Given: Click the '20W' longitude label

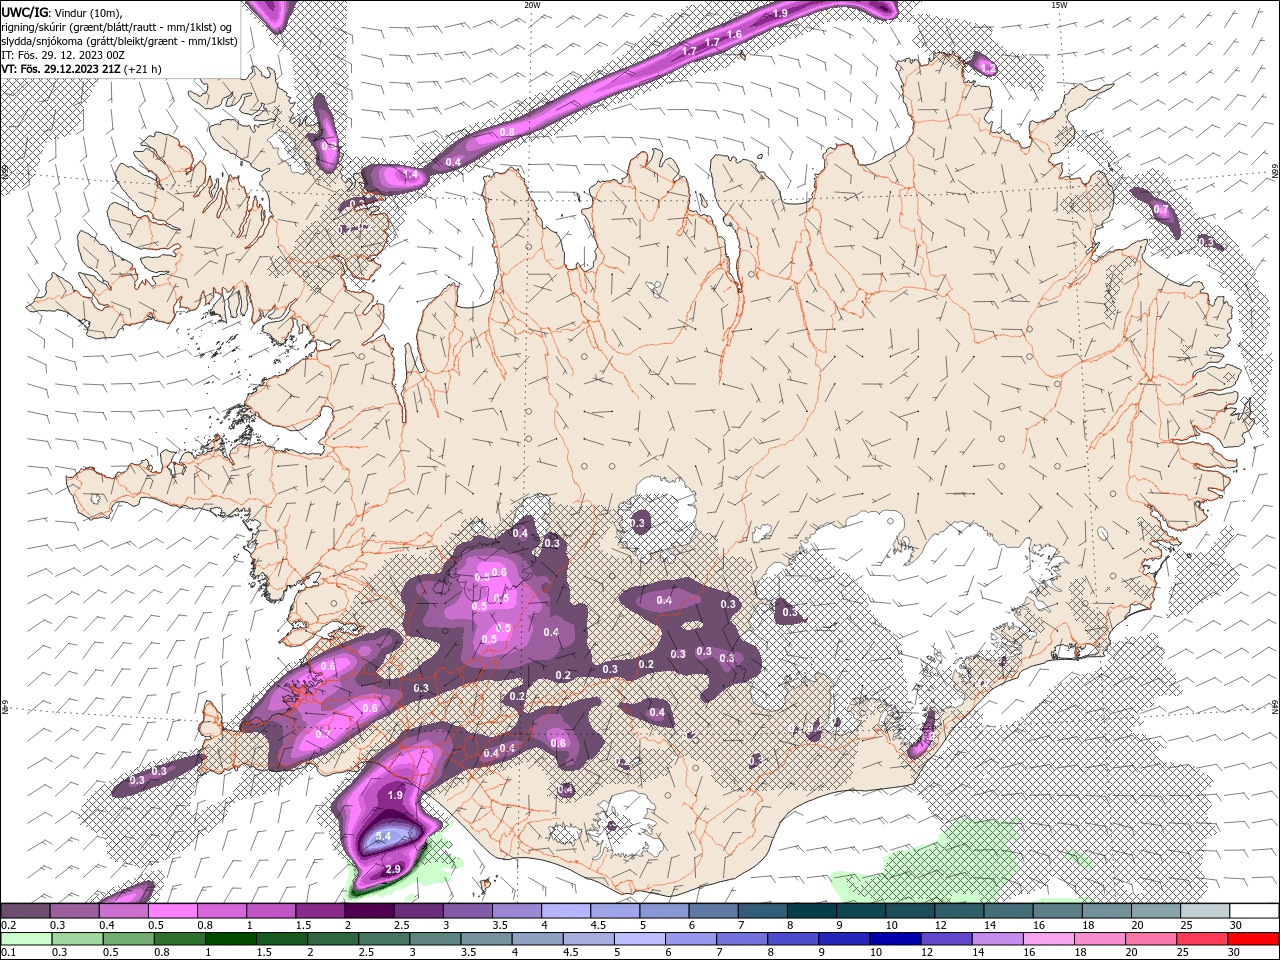Looking at the screenshot, I should (x=532, y=4).
